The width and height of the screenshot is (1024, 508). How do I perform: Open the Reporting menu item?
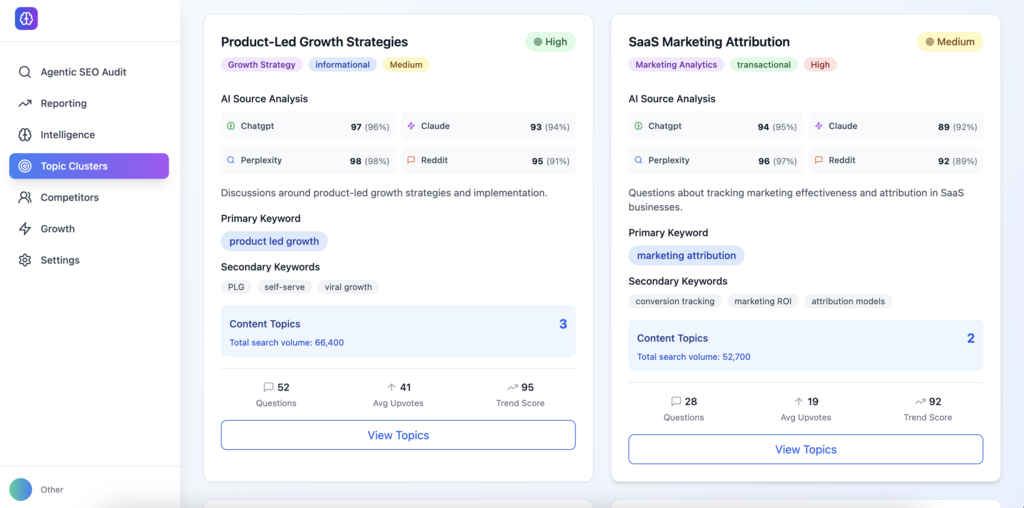(x=89, y=103)
